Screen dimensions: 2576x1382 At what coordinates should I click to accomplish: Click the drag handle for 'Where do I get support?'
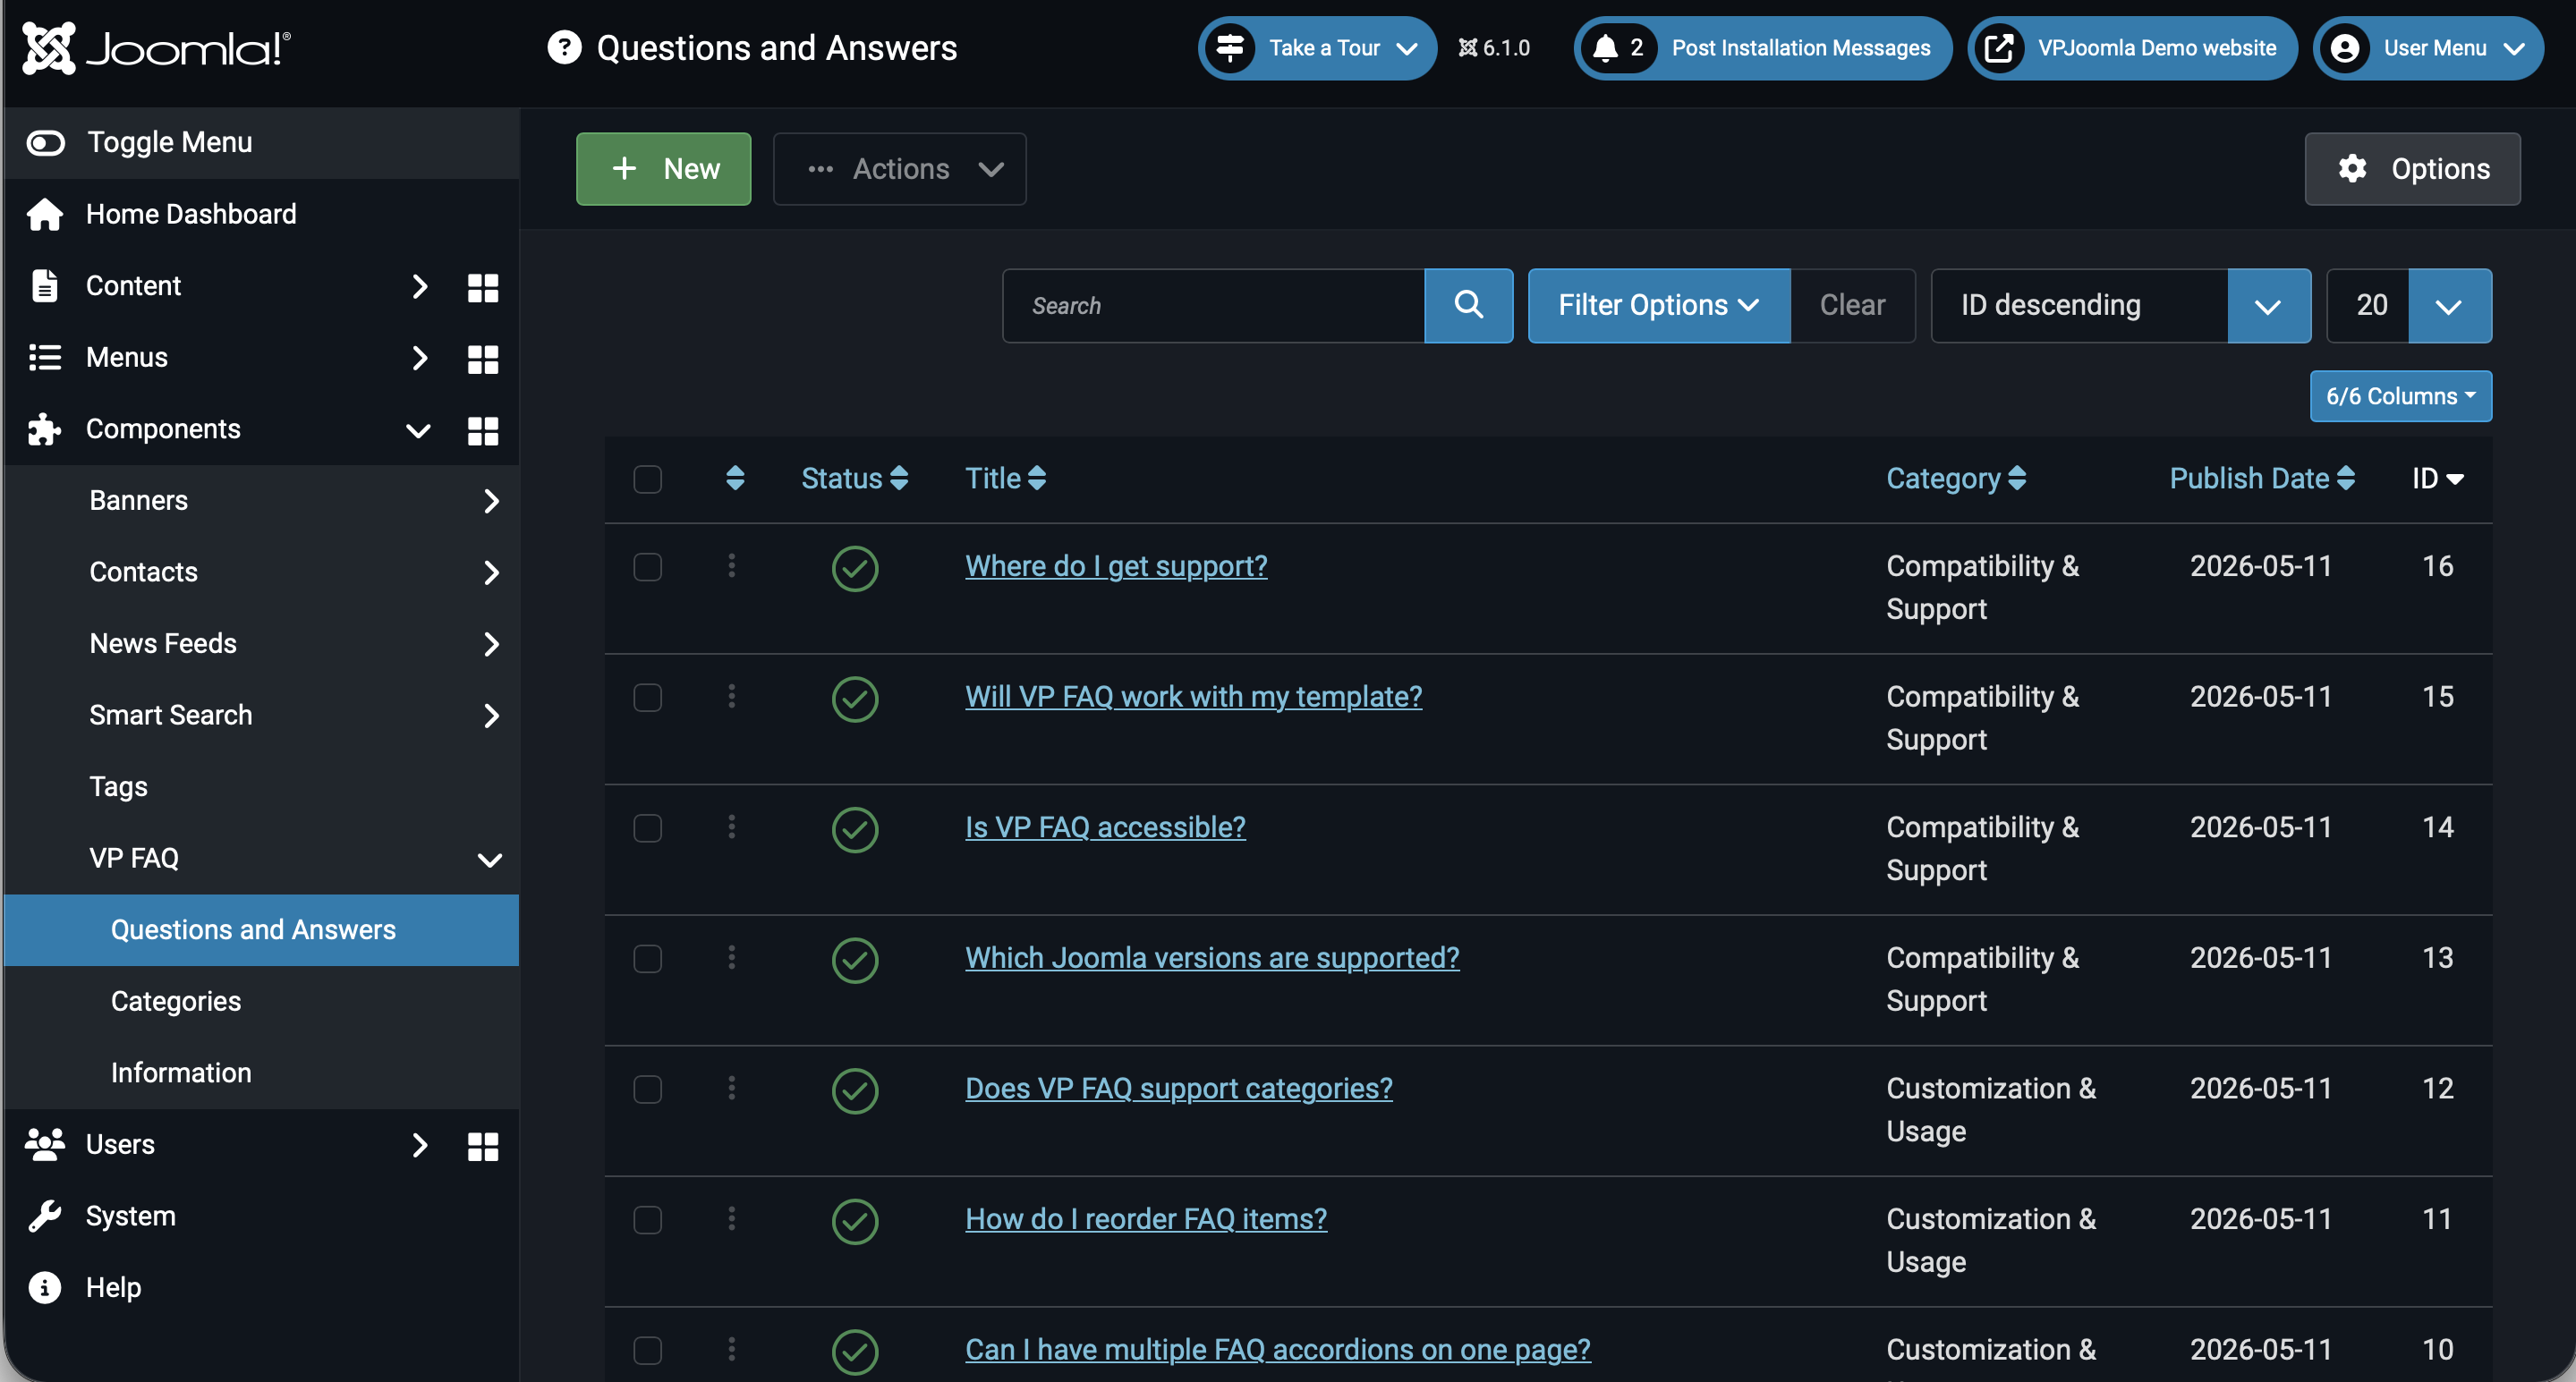pos(732,566)
